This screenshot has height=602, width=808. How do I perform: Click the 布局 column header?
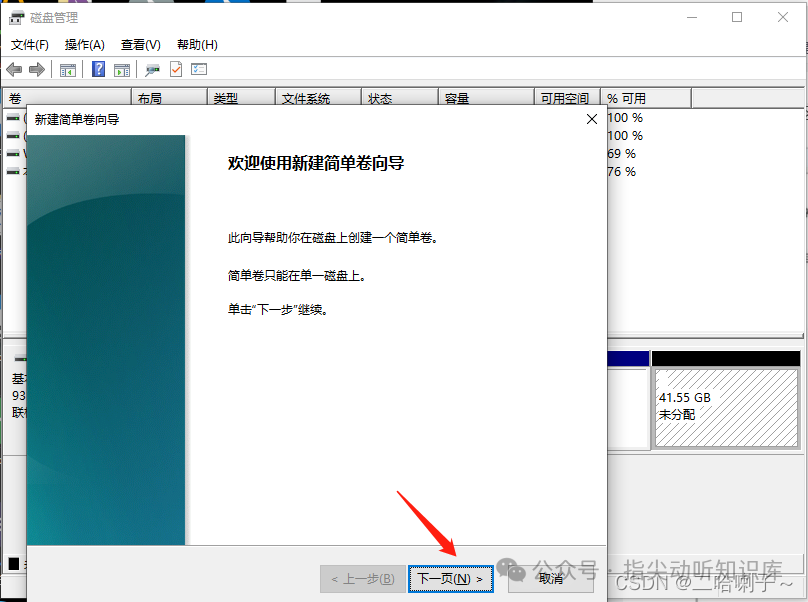[170, 98]
